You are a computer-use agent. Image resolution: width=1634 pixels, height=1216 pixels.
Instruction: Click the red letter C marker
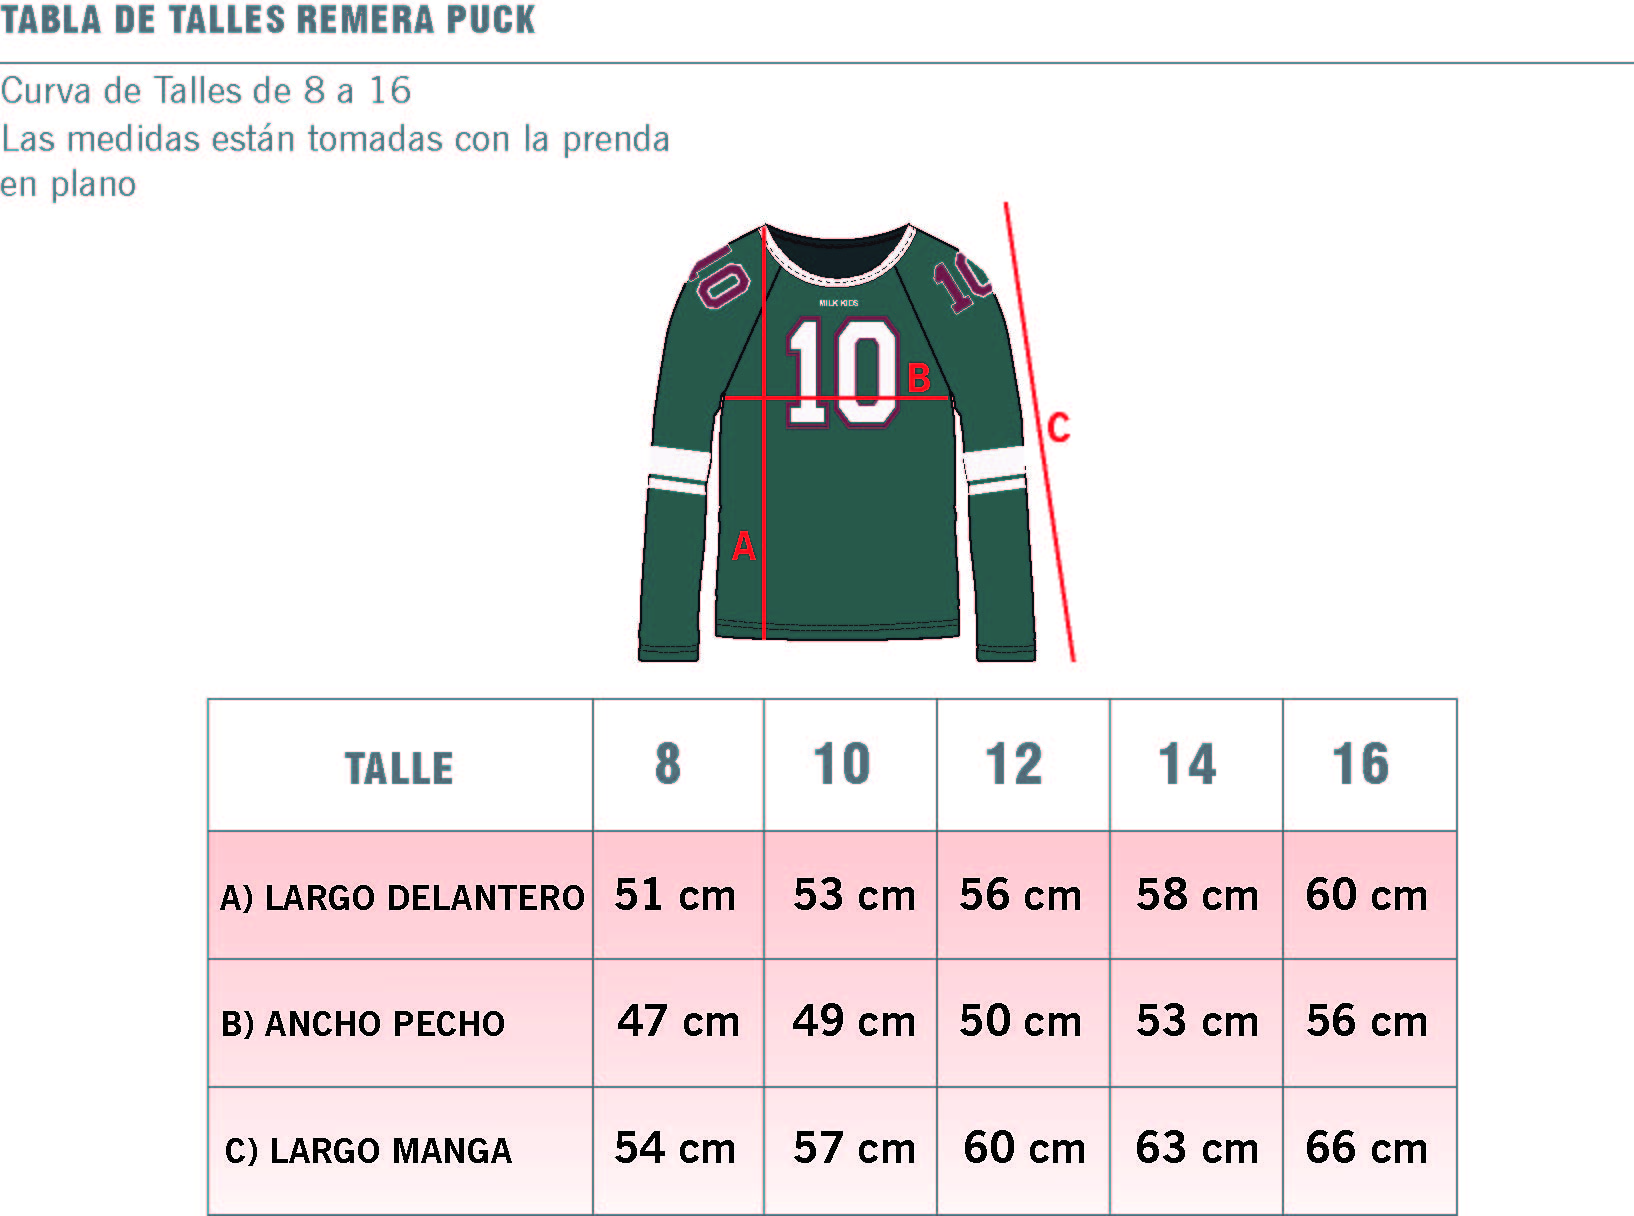pos(1058,428)
